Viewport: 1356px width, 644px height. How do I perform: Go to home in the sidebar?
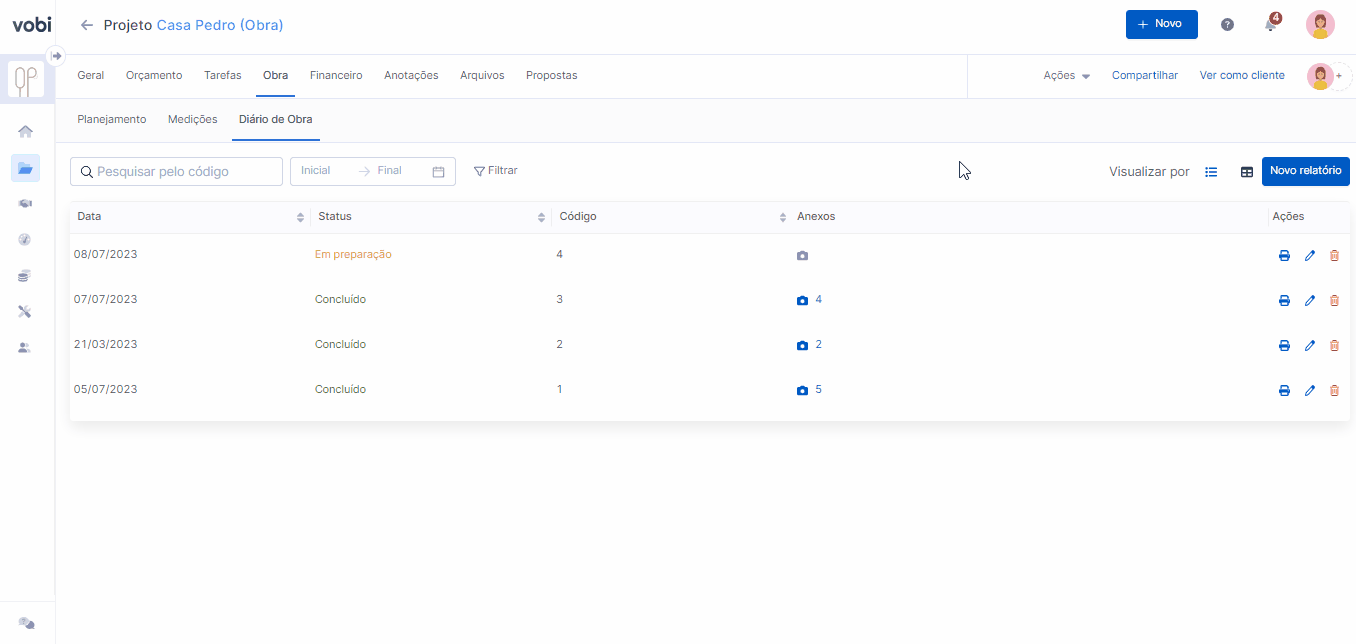click(26, 131)
